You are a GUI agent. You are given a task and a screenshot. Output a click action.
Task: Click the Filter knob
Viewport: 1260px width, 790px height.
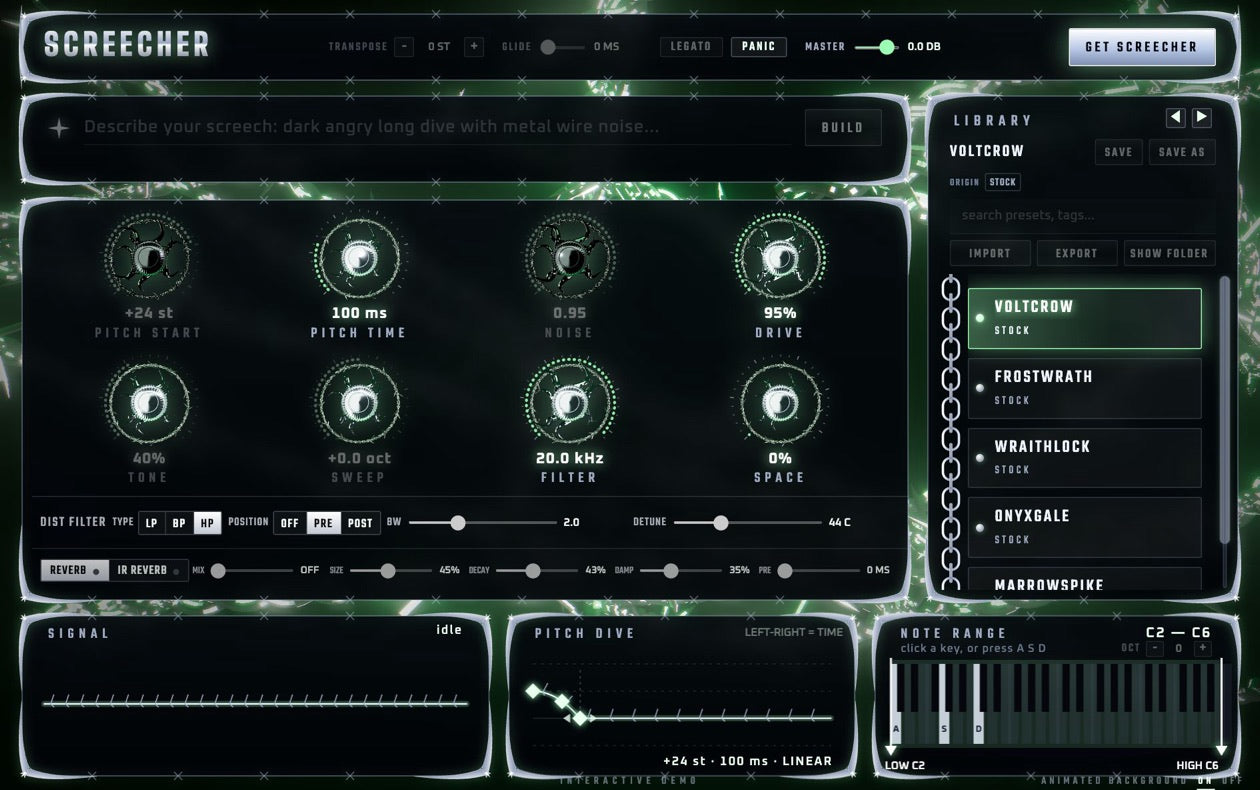pyautogui.click(x=569, y=404)
